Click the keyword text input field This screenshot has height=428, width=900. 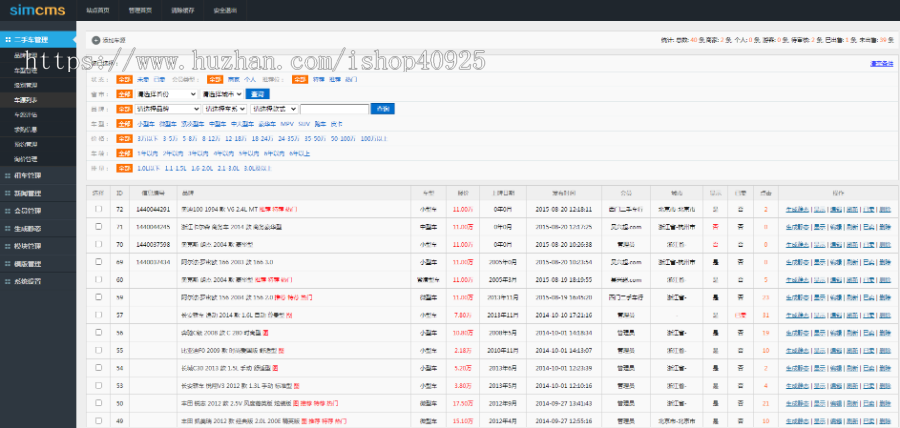[x=334, y=109]
